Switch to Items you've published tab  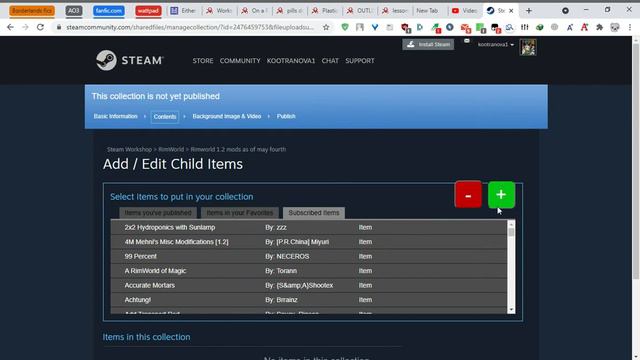pos(158,213)
